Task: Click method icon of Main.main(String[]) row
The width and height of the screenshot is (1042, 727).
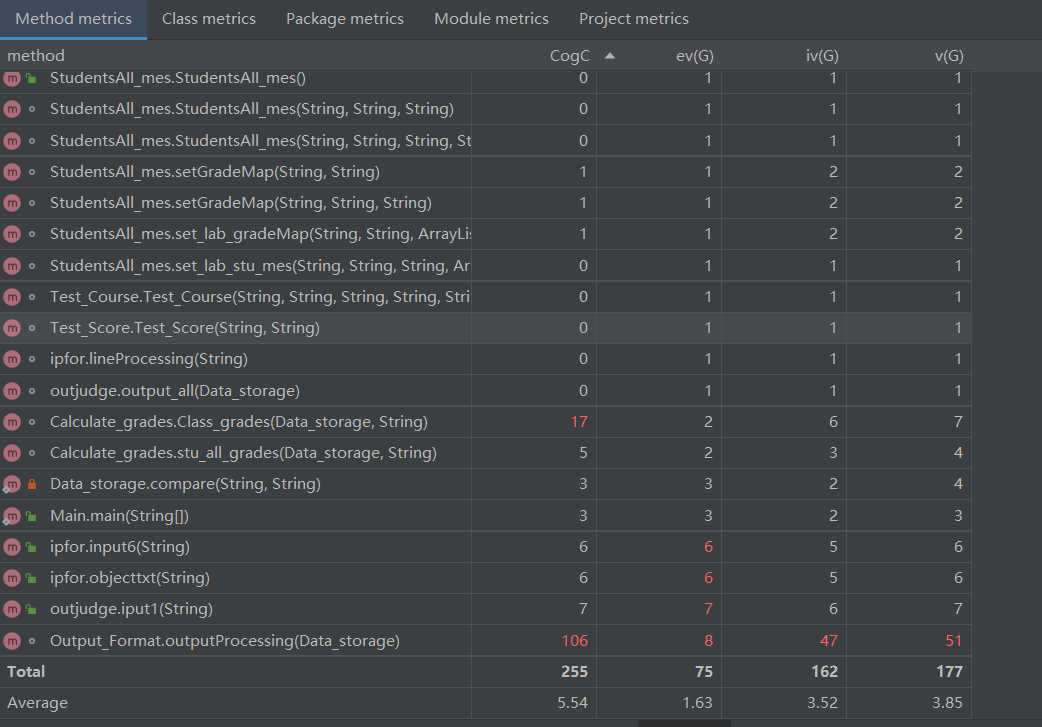Action: 12,516
